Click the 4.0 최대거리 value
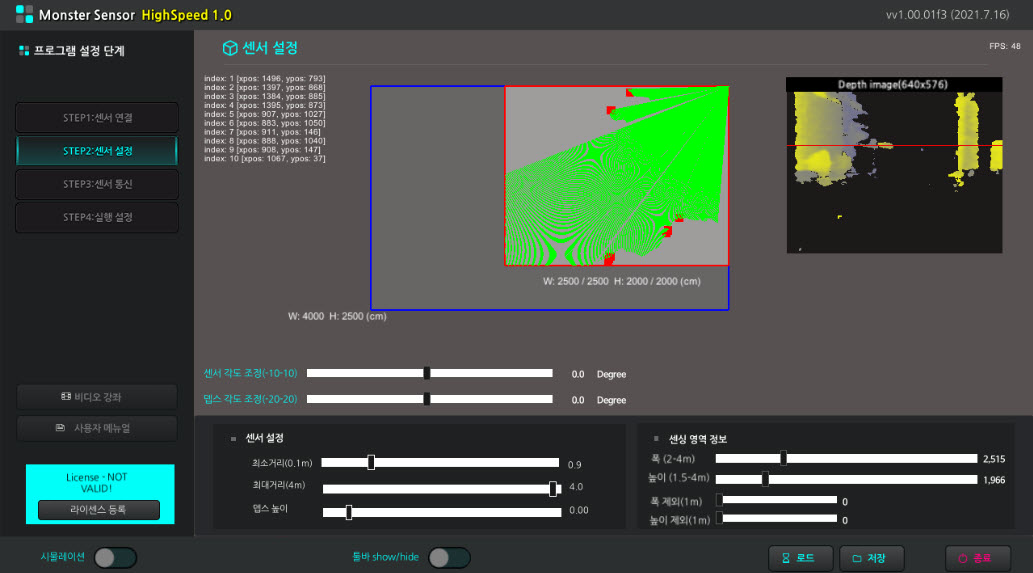This screenshot has height=573, width=1033. [576, 487]
